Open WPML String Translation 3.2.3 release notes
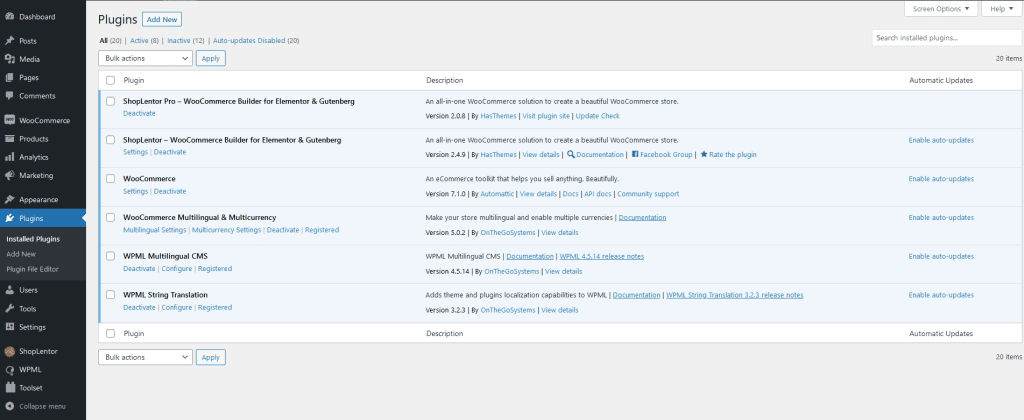This screenshot has width=1024, height=420. [735, 295]
